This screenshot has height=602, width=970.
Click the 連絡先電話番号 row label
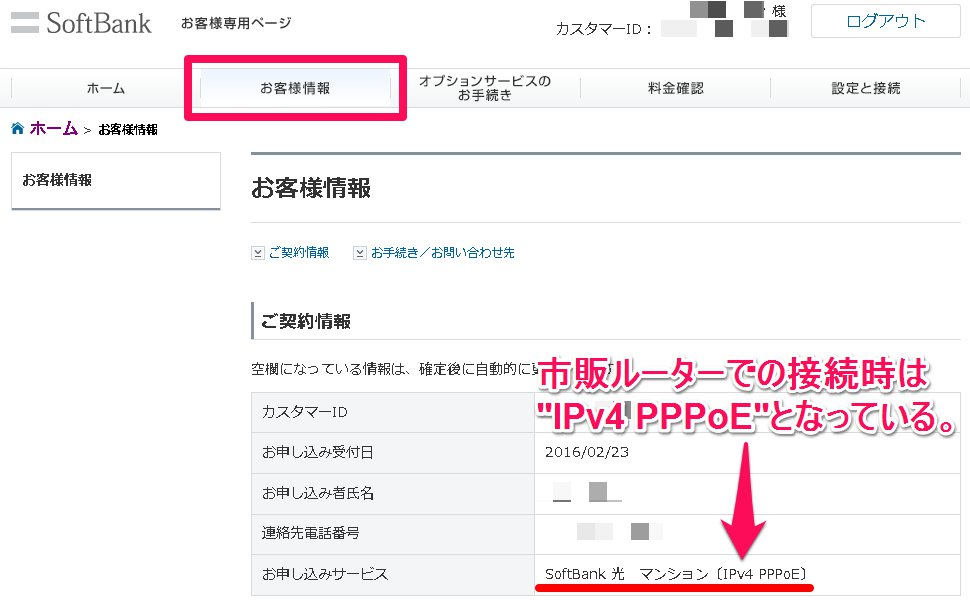(311, 533)
